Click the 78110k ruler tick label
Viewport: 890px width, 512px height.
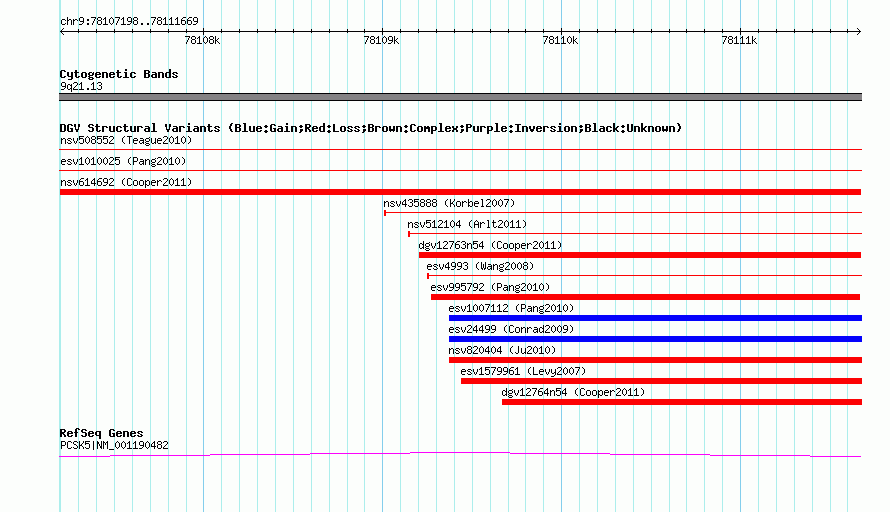[560, 40]
